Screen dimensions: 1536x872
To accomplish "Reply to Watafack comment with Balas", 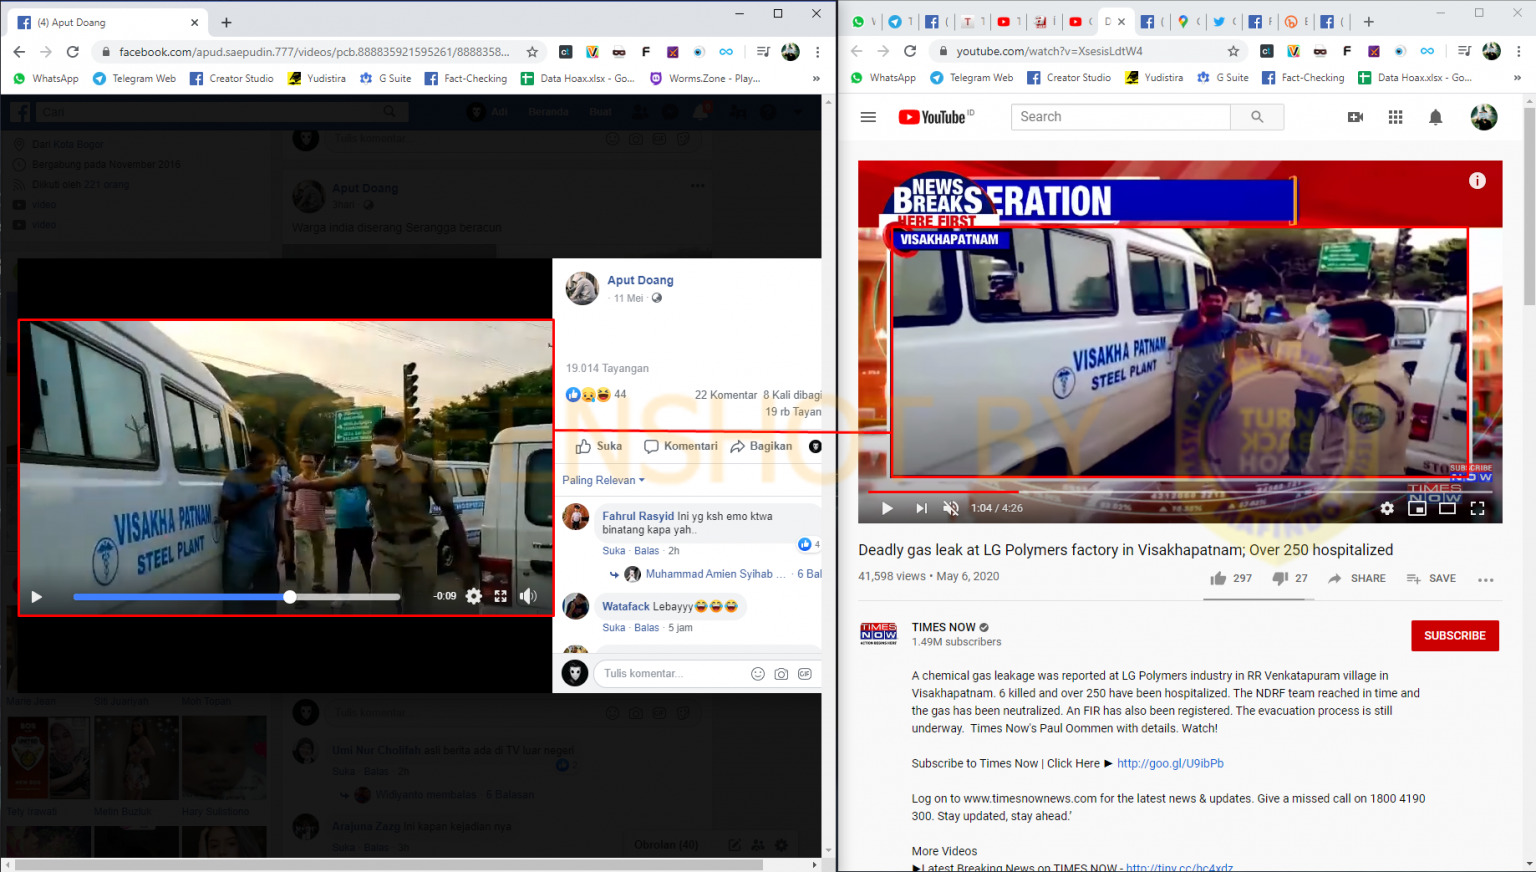I will [646, 628].
